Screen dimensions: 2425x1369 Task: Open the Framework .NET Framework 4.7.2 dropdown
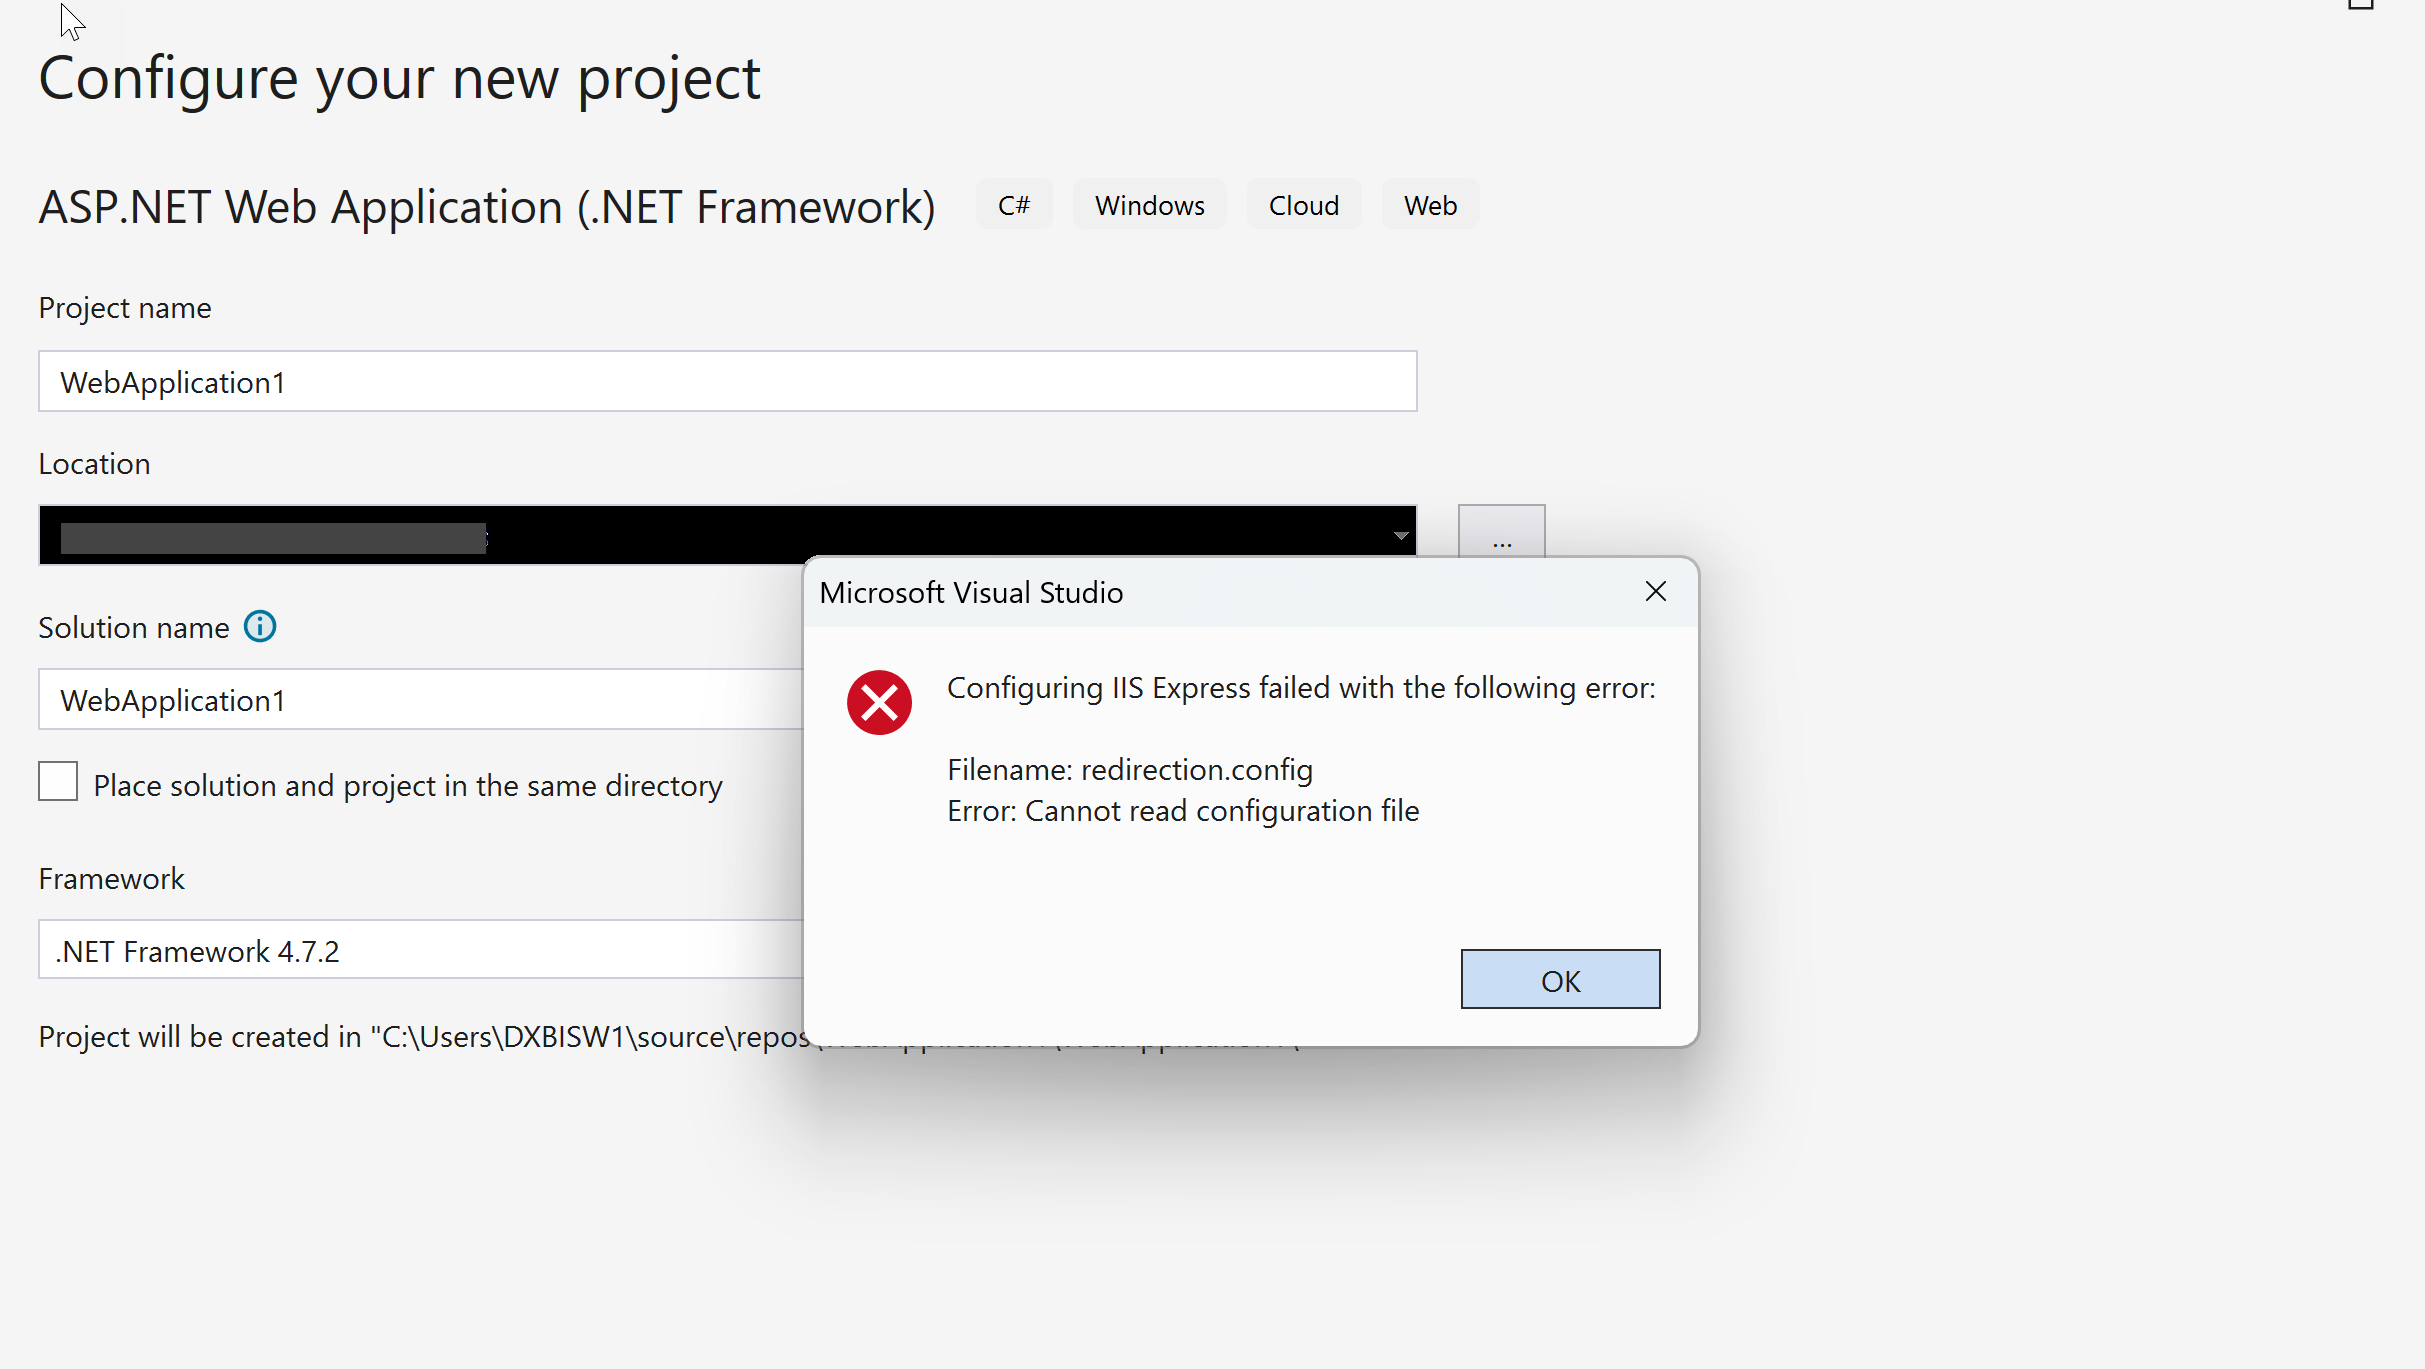421,950
